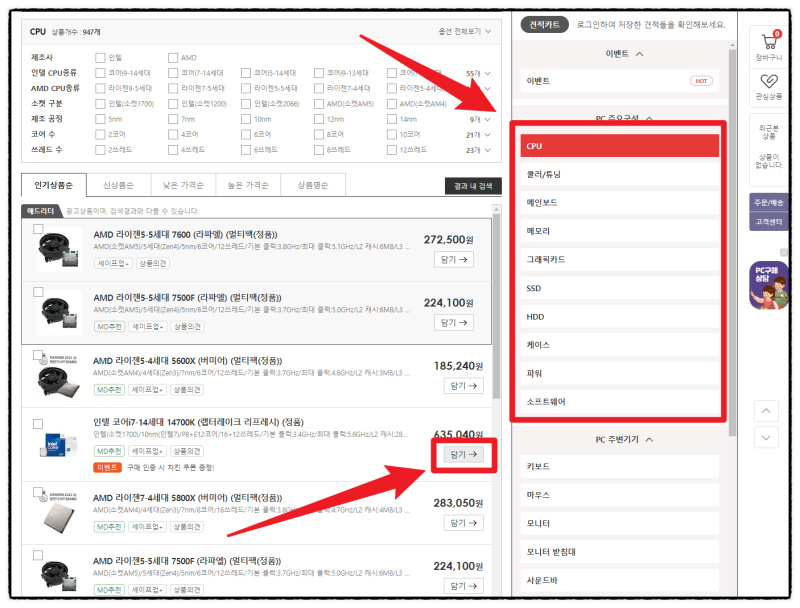Viewport: 800px width, 608px height.
Task: Select checkbox for 인텔 코어i7 14700K product
Action: pyautogui.click(x=38, y=424)
